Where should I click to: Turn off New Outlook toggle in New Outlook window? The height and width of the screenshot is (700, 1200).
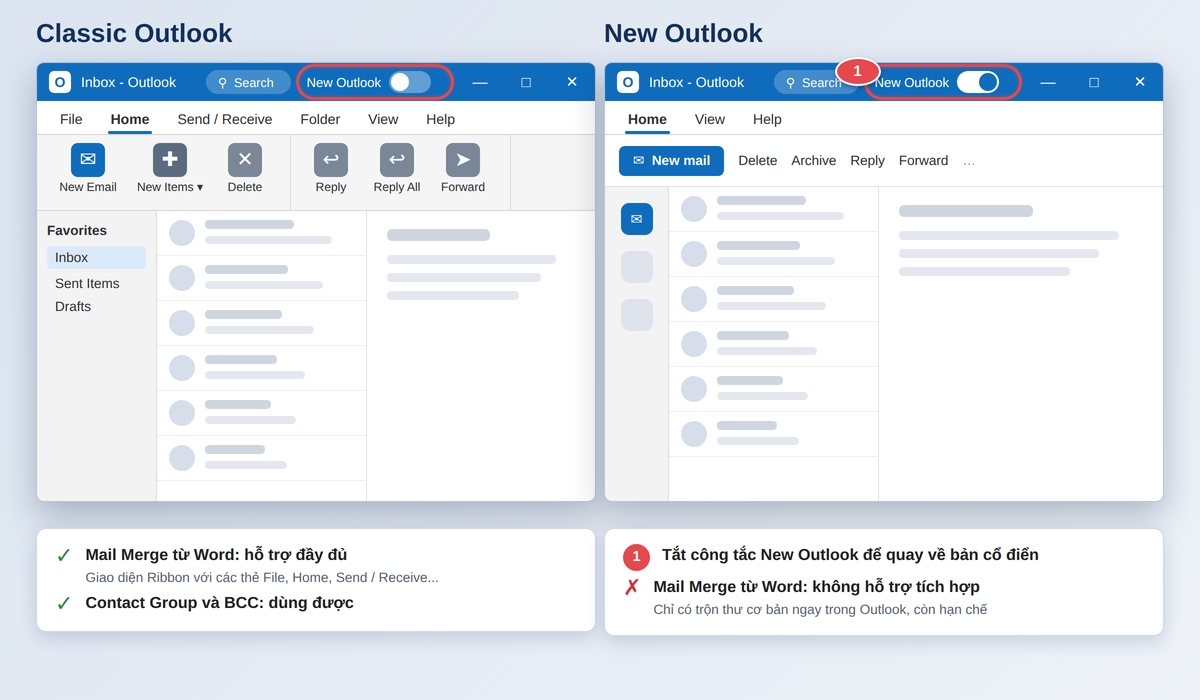click(978, 82)
